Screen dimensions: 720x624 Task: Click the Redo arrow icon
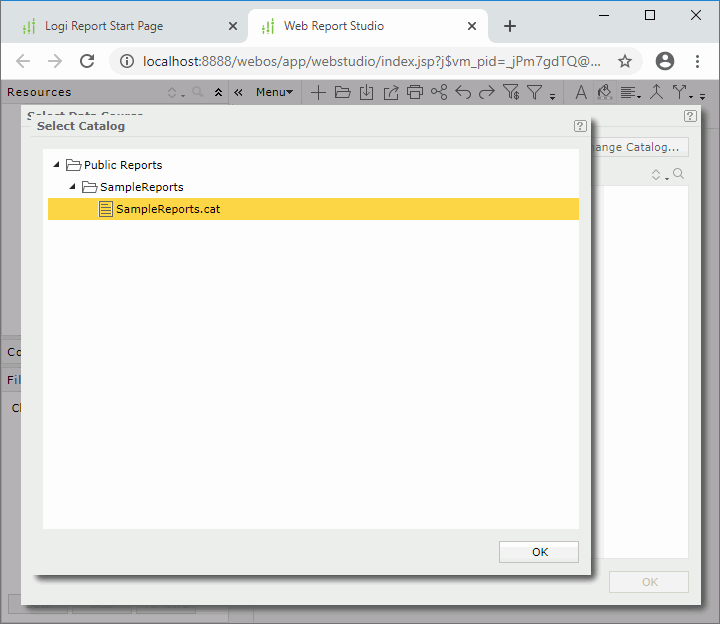(487, 93)
